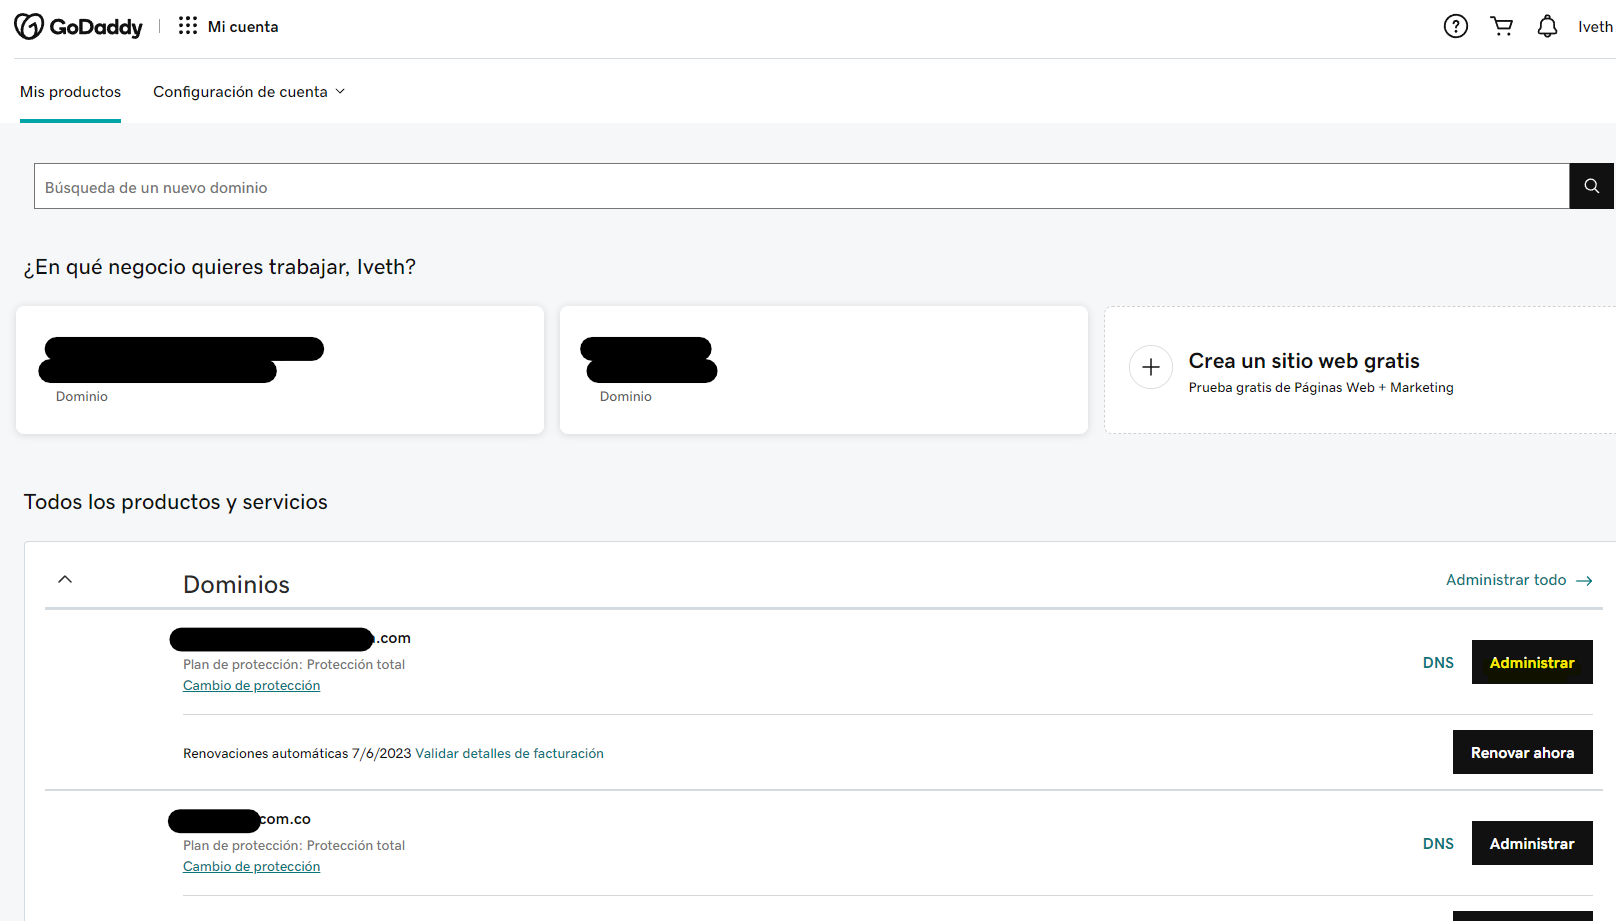Image resolution: width=1616 pixels, height=921 pixels.
Task: Click the Renovar ahora button
Action: pyautogui.click(x=1522, y=752)
